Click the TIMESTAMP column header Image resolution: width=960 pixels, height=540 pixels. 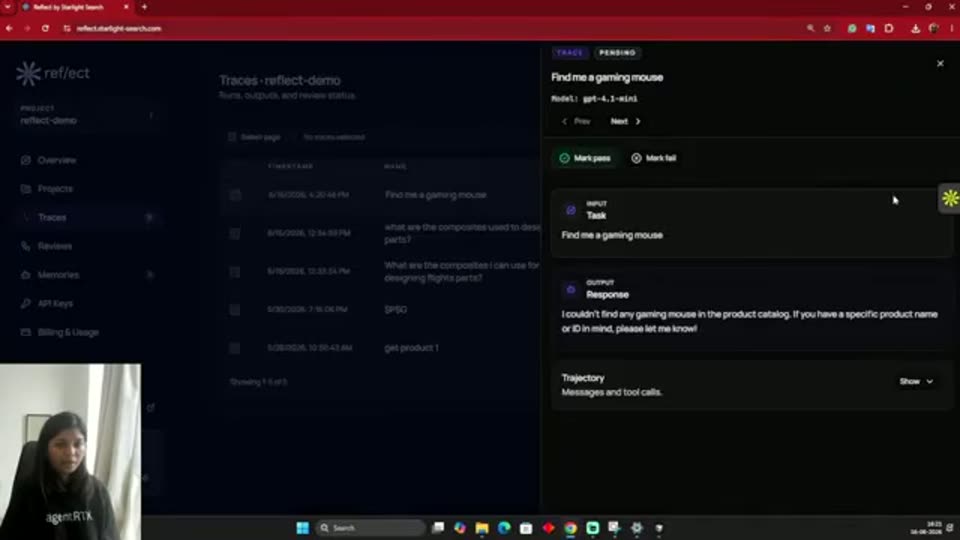tap(290, 167)
